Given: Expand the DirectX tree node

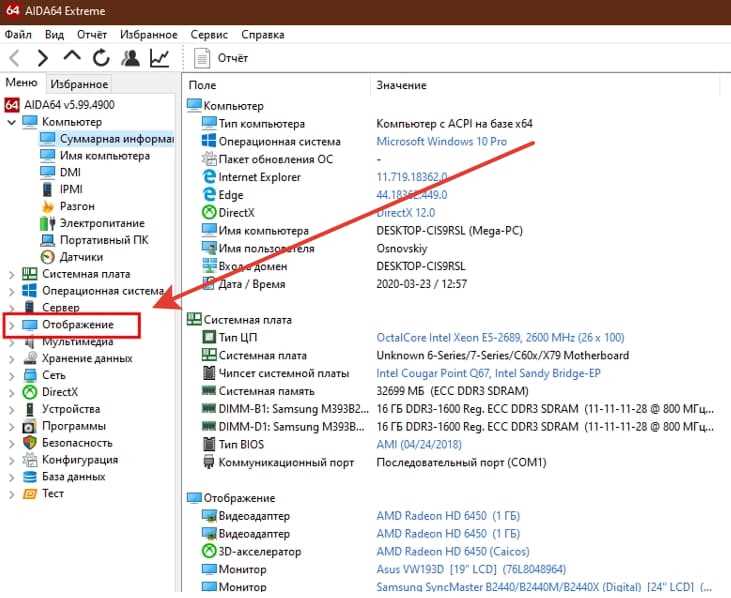Looking at the screenshot, I should tap(12, 393).
